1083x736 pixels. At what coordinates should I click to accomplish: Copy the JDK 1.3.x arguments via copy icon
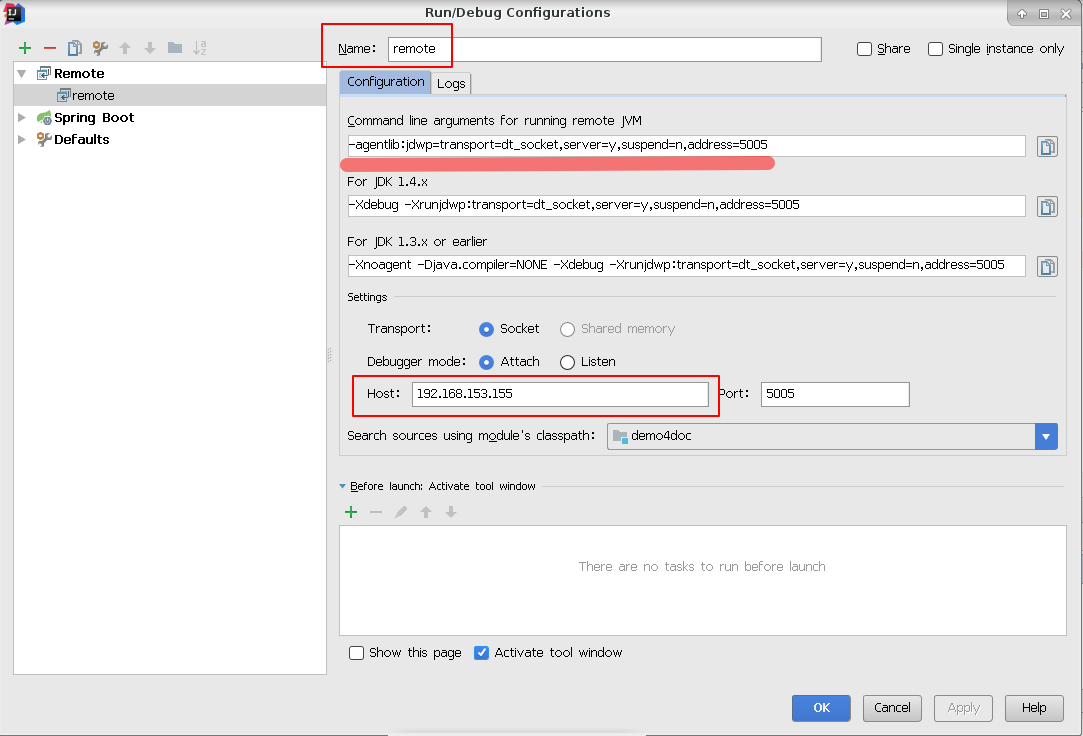(1047, 266)
